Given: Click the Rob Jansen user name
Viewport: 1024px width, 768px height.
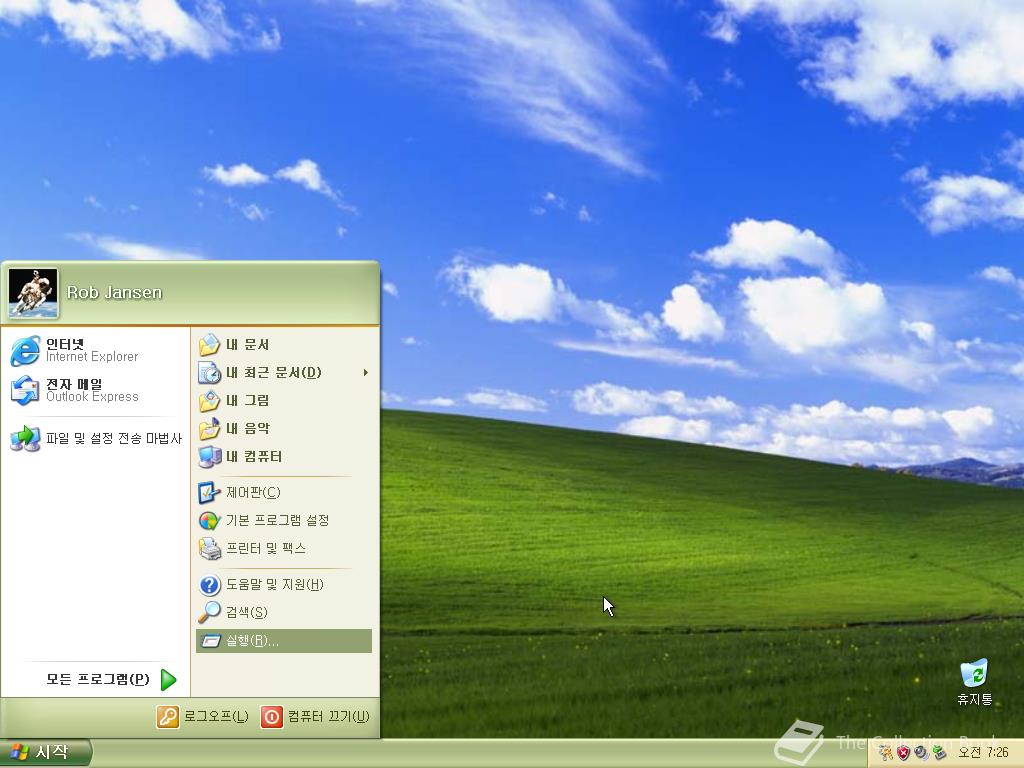Looking at the screenshot, I should tap(114, 293).
